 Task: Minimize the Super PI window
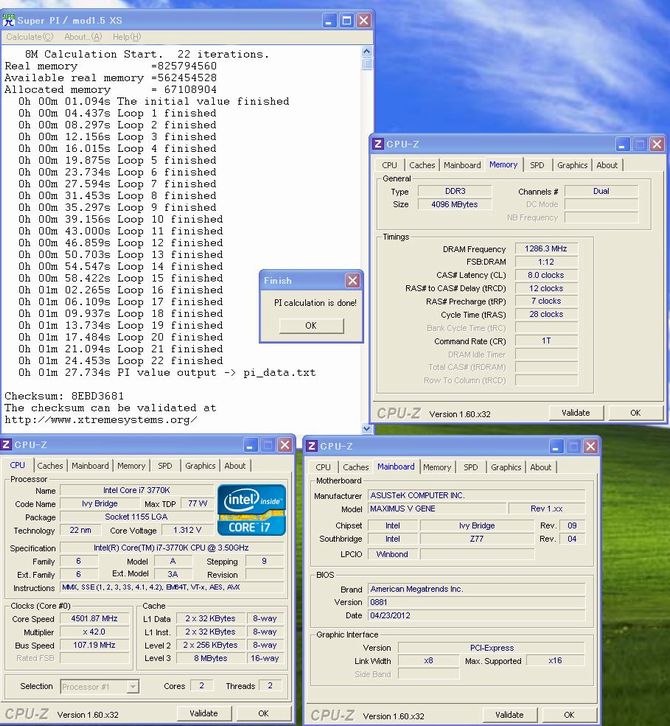coord(329,20)
